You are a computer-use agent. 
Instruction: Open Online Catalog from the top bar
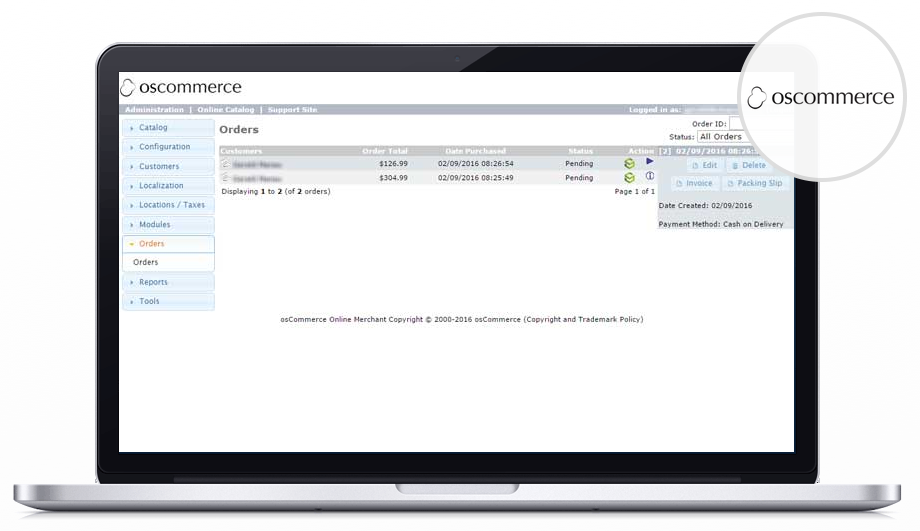pos(226,110)
